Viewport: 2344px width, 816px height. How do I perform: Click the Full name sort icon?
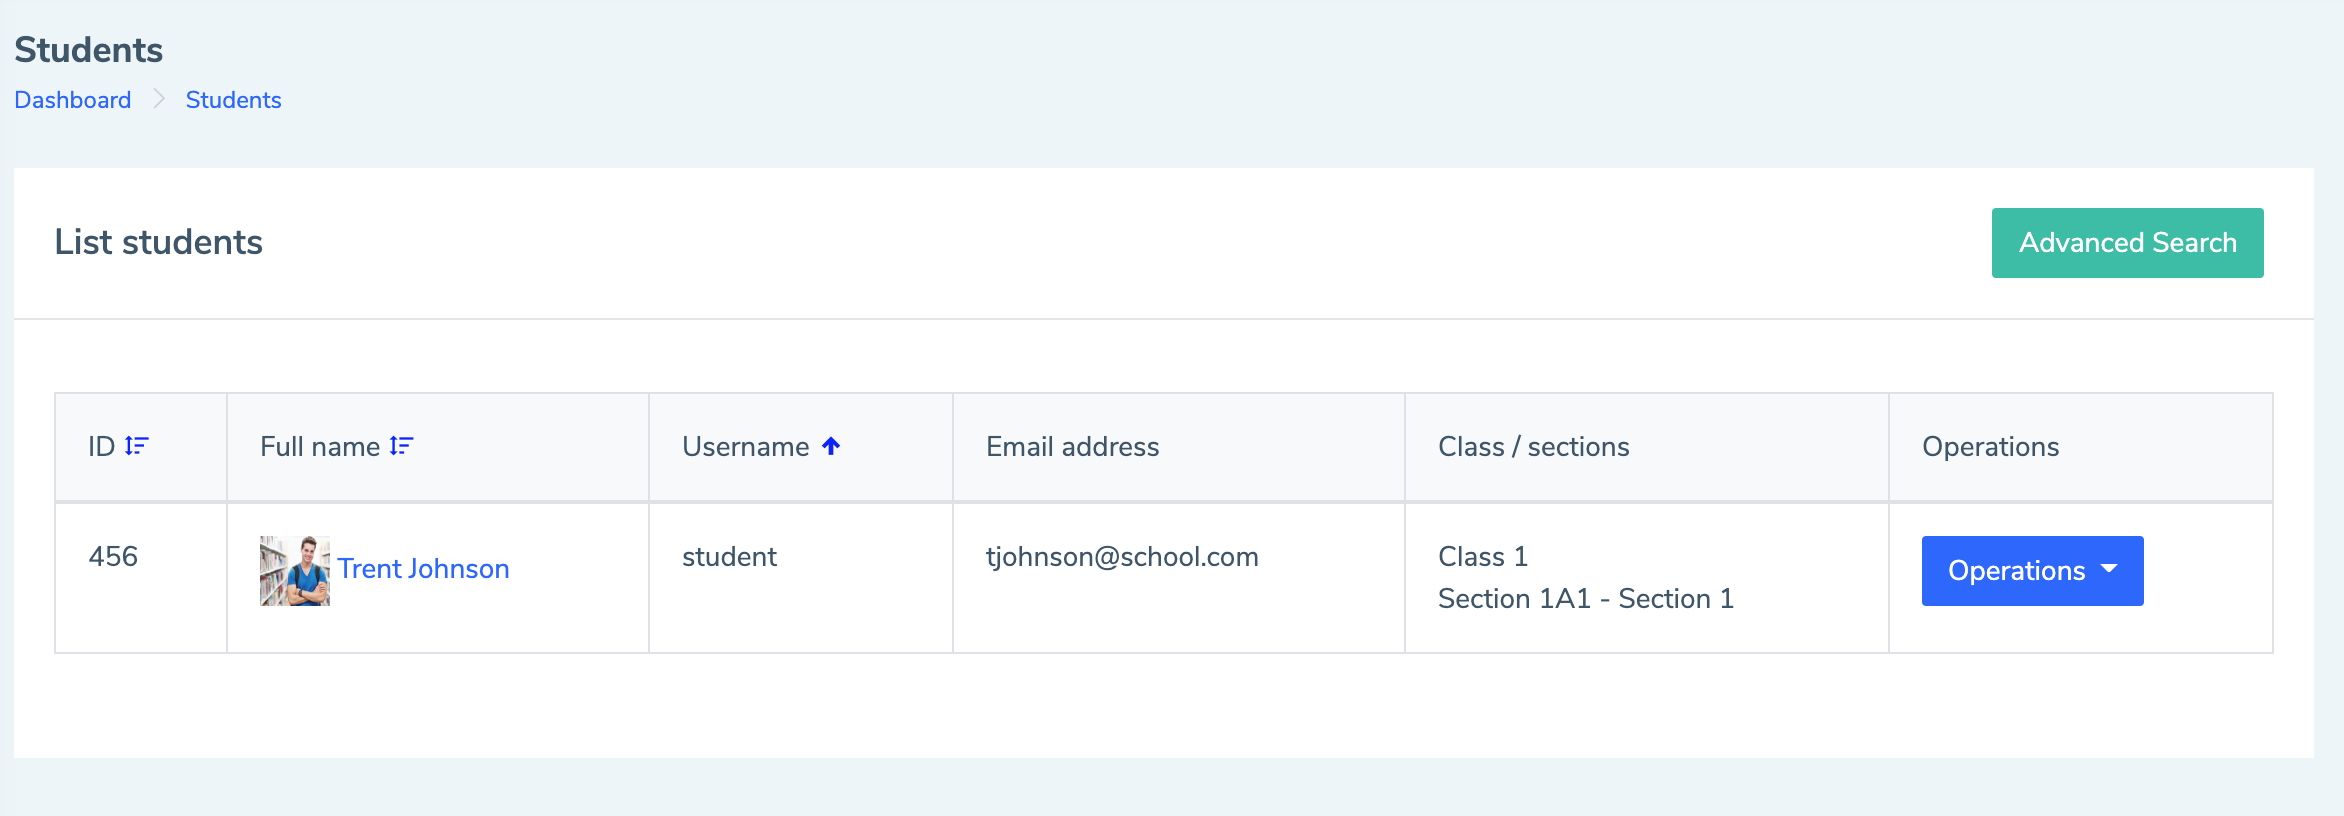click(x=401, y=446)
